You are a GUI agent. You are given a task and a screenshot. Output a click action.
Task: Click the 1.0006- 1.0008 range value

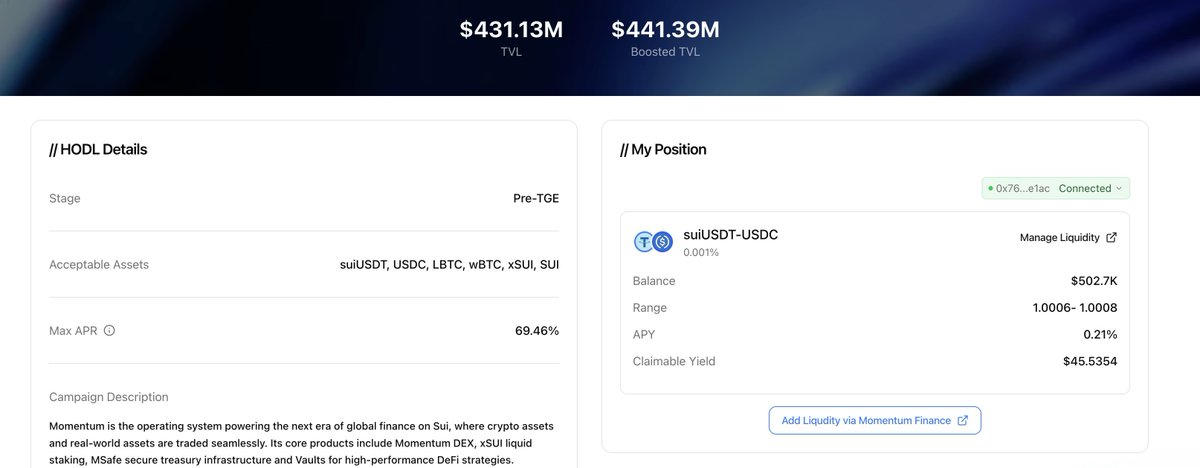[1075, 308]
